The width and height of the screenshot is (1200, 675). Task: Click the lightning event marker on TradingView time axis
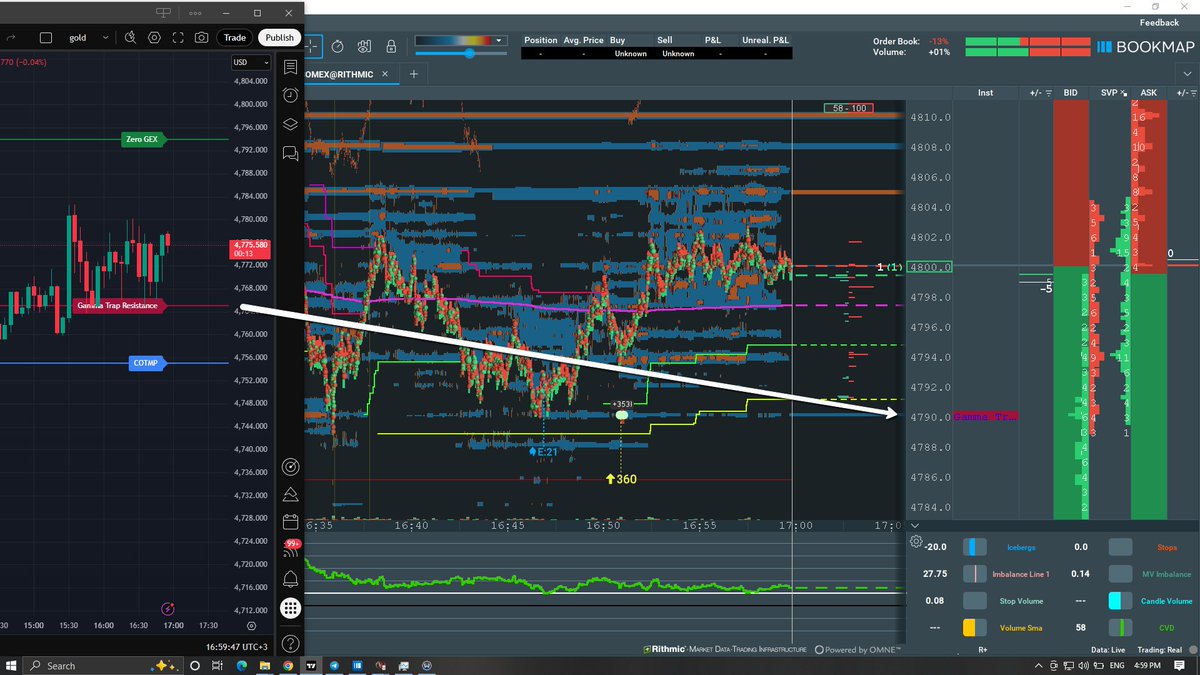point(168,608)
